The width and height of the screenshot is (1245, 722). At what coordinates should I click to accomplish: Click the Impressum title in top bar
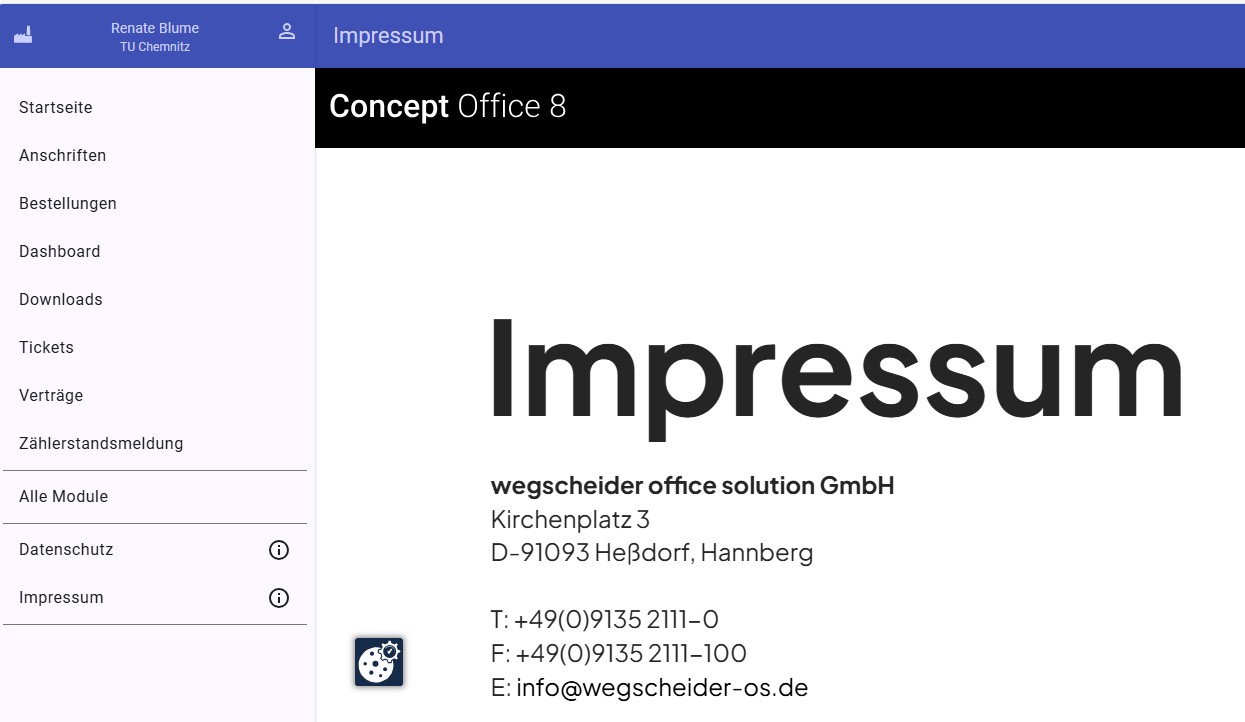tap(388, 36)
